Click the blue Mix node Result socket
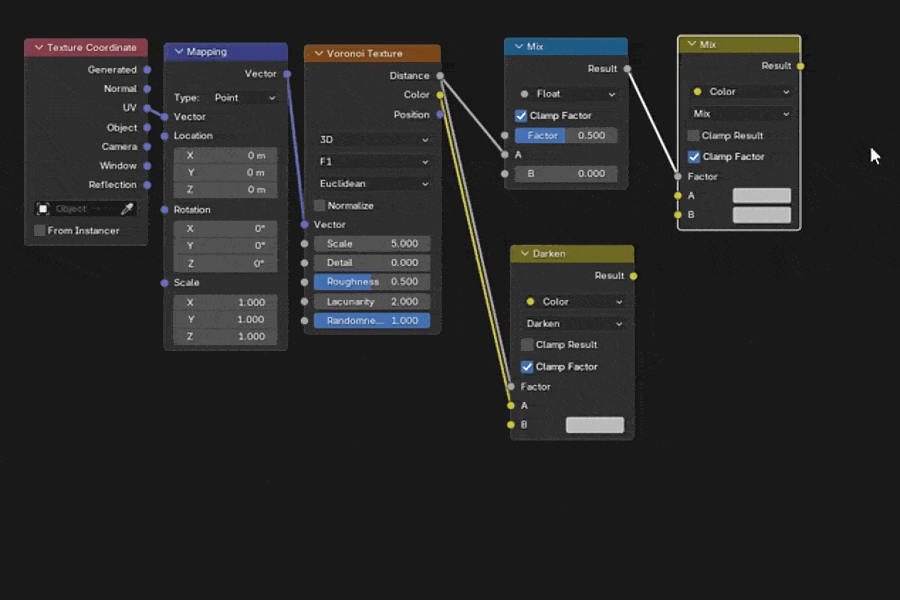 click(627, 69)
